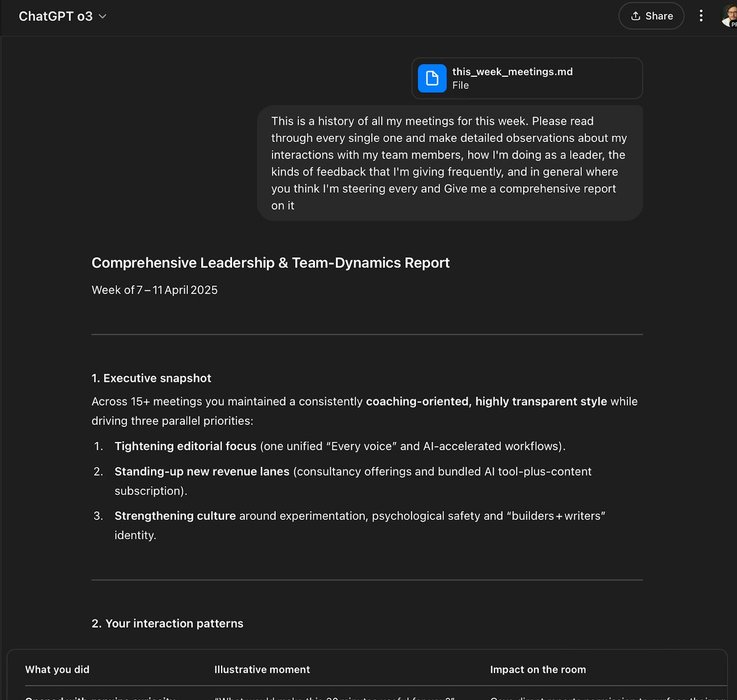Click the '2. Your interaction patterns' heading

pyautogui.click(x=167, y=623)
